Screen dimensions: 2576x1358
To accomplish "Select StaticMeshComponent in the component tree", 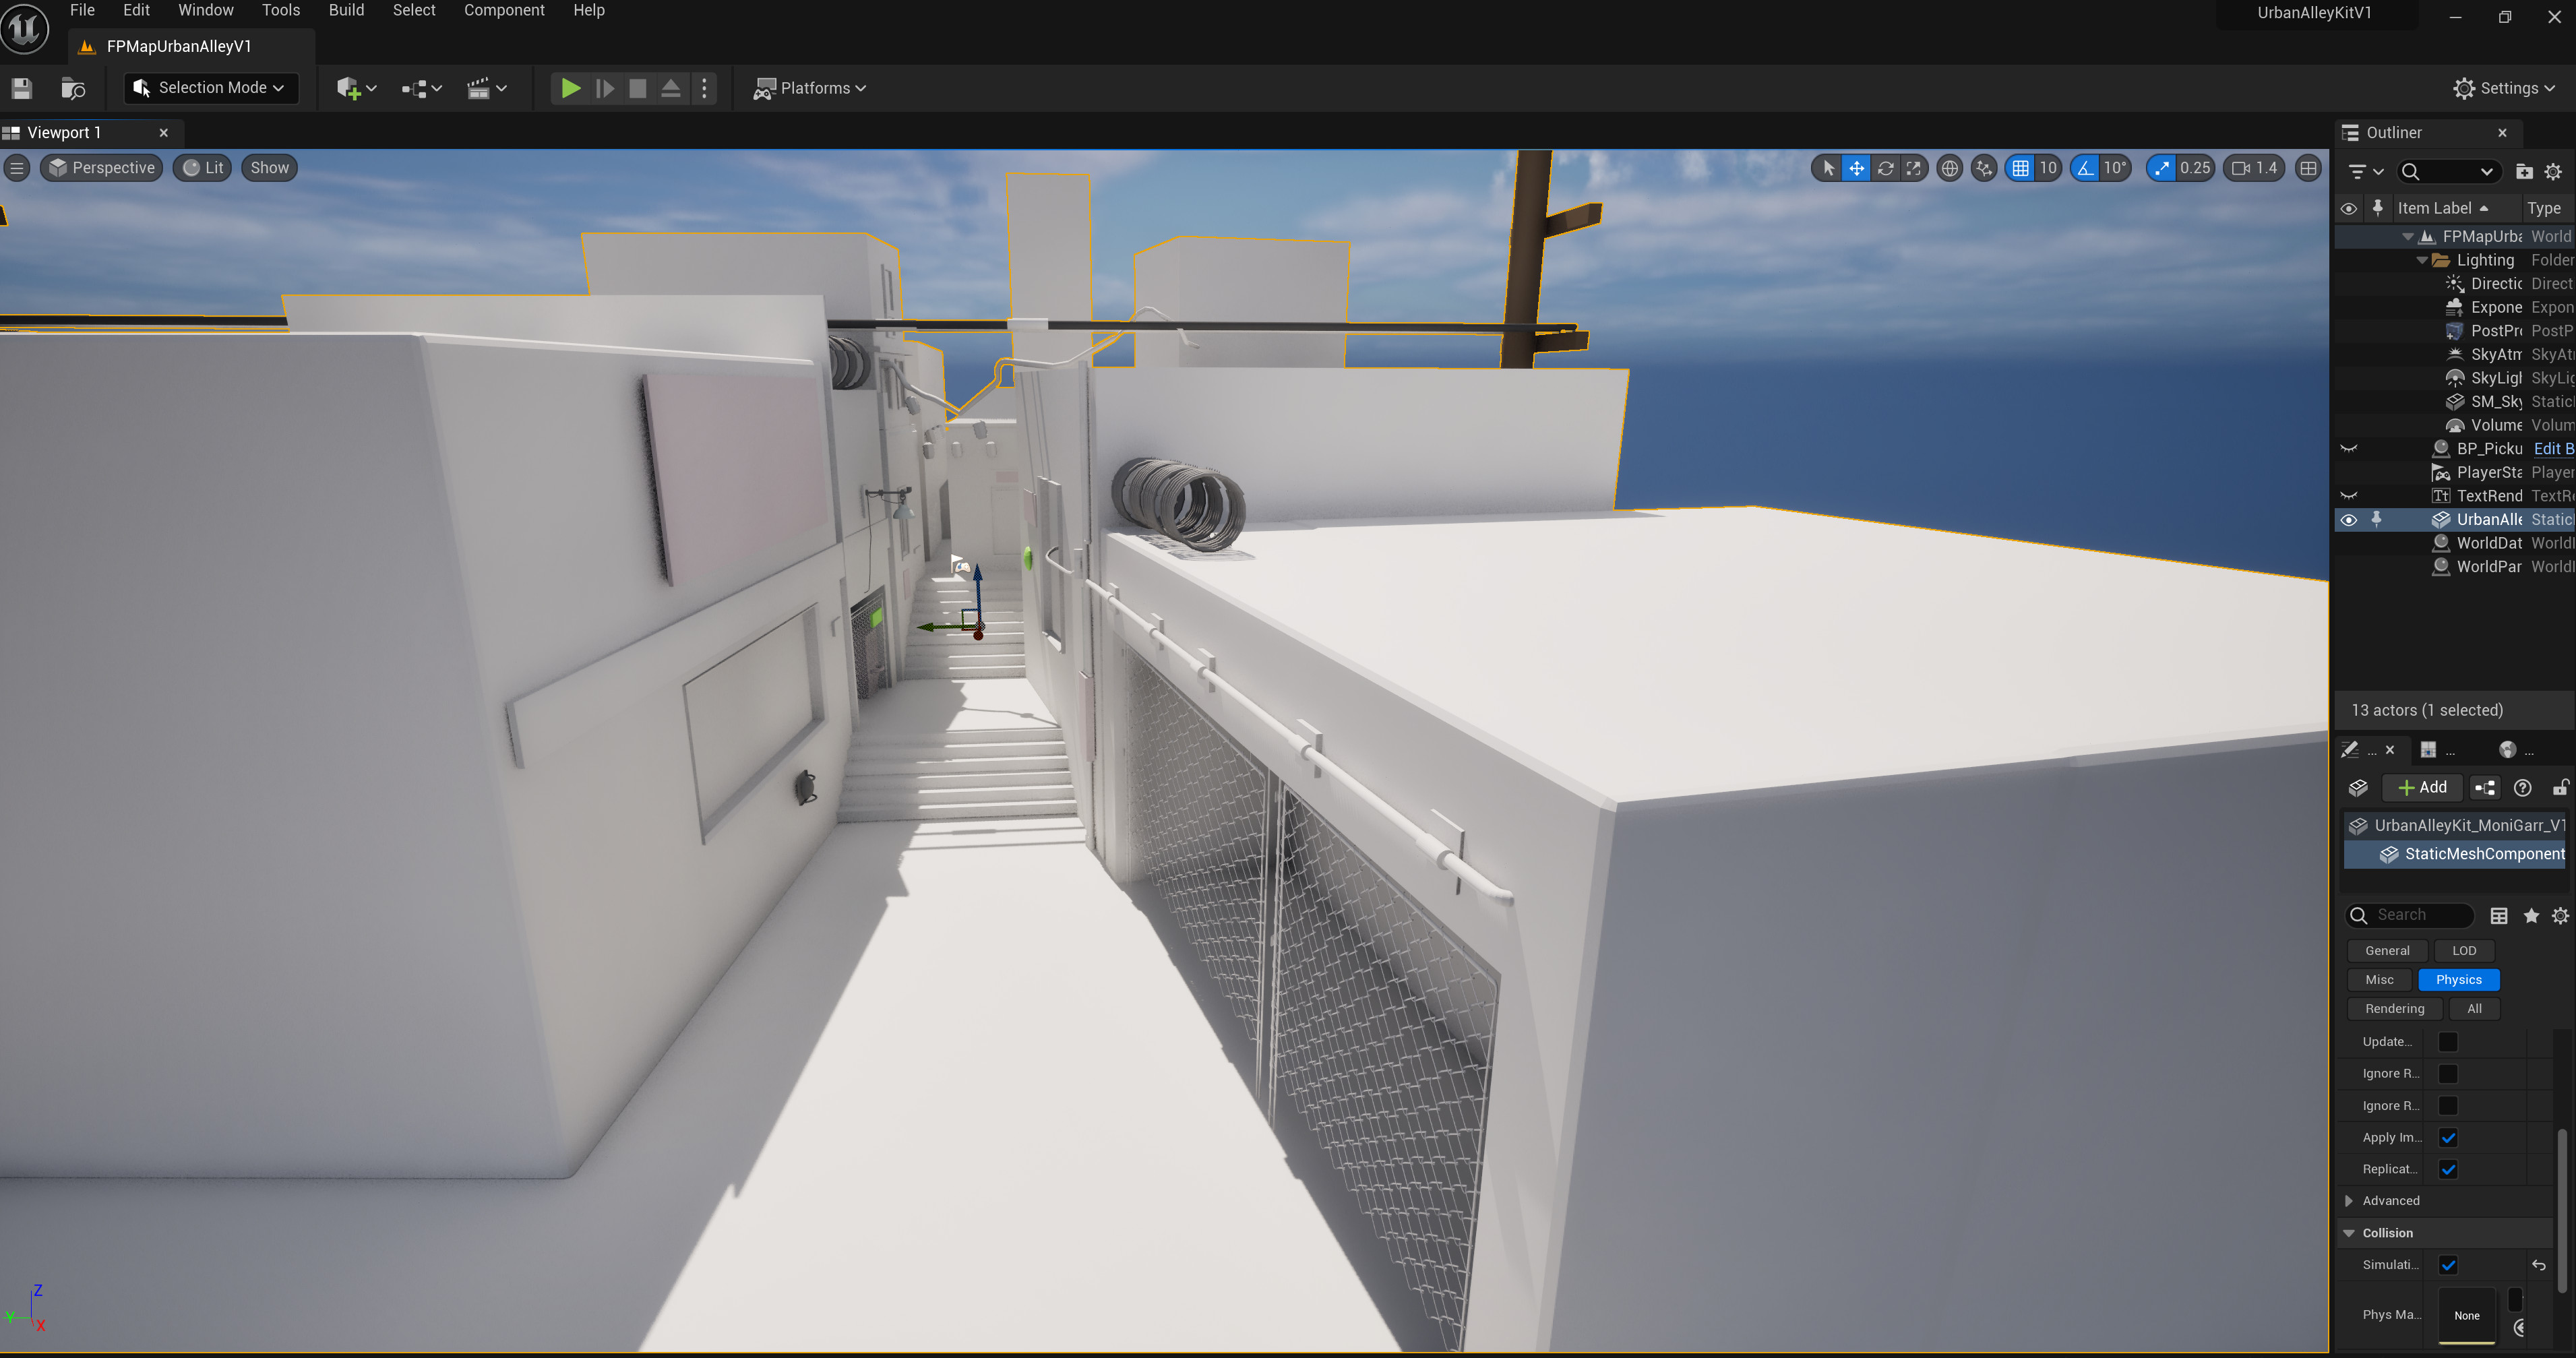I will coord(2455,854).
